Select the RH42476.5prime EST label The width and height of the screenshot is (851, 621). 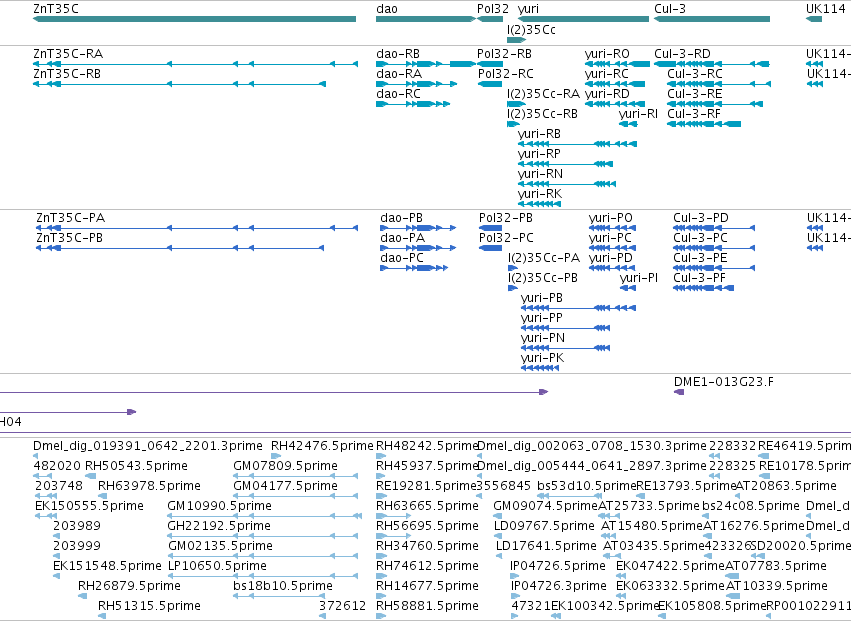tap(322, 446)
